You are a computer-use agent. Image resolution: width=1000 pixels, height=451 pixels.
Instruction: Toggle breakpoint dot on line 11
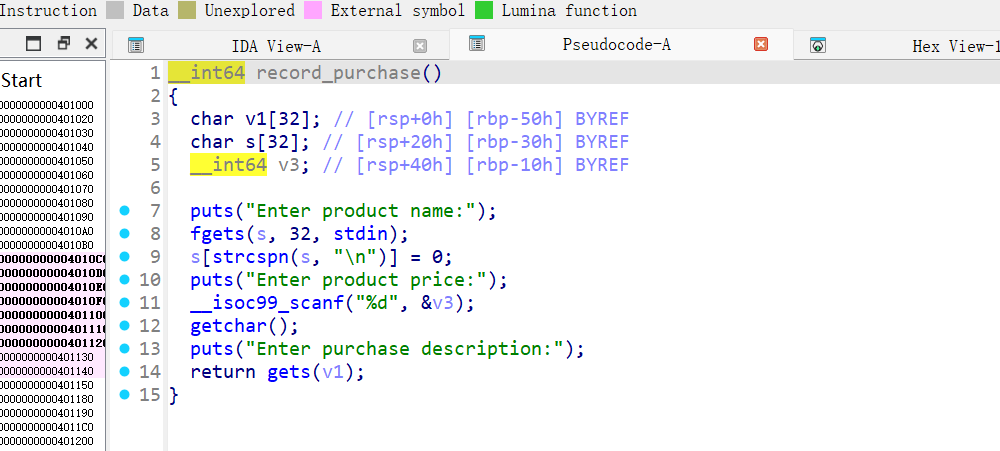pyautogui.click(x=125, y=303)
